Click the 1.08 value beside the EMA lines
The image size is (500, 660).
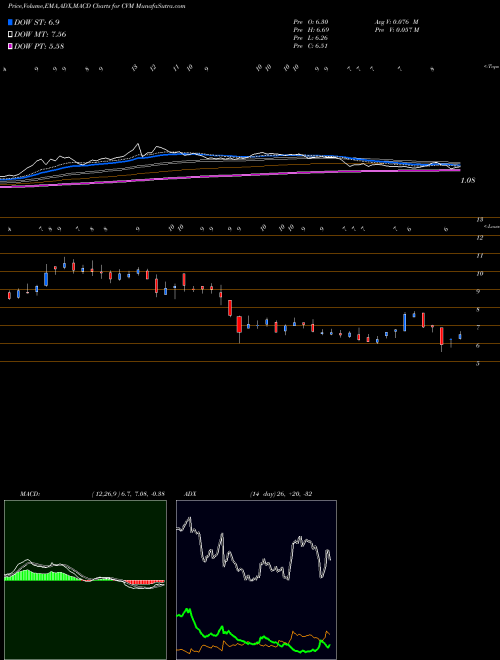coord(468,181)
